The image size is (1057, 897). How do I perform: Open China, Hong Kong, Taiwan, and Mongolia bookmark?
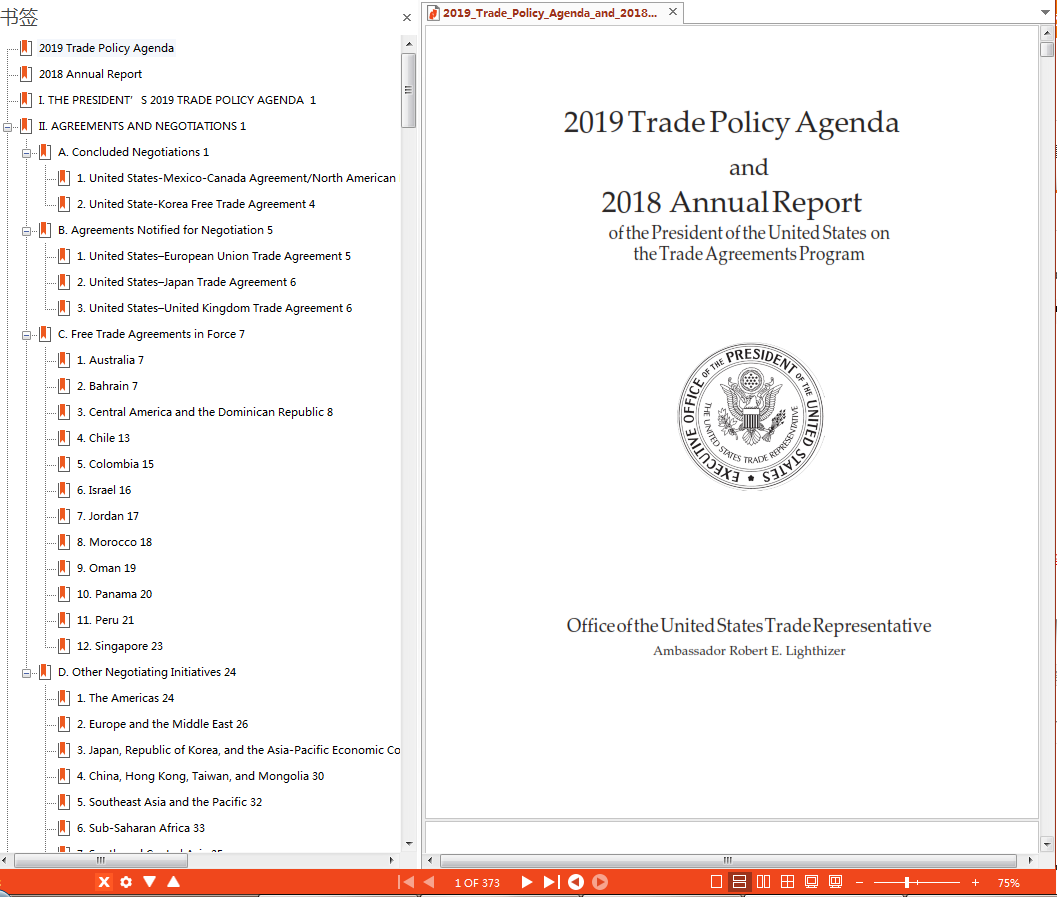200,776
